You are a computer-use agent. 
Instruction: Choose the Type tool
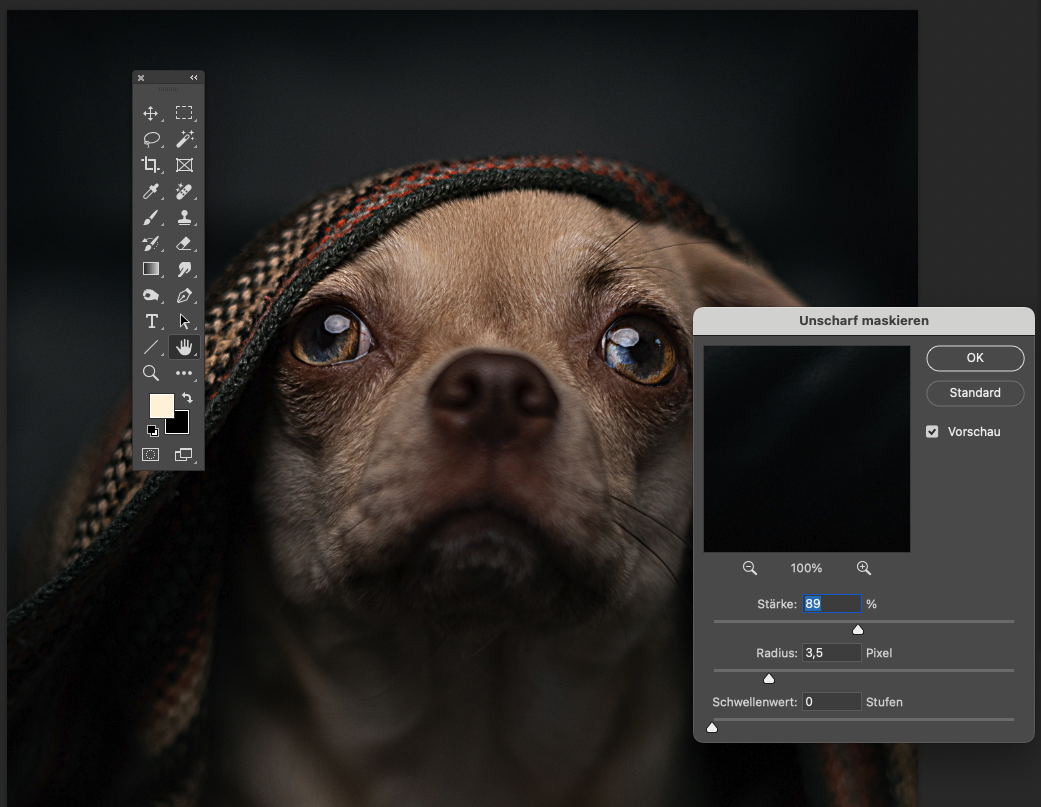coord(151,322)
